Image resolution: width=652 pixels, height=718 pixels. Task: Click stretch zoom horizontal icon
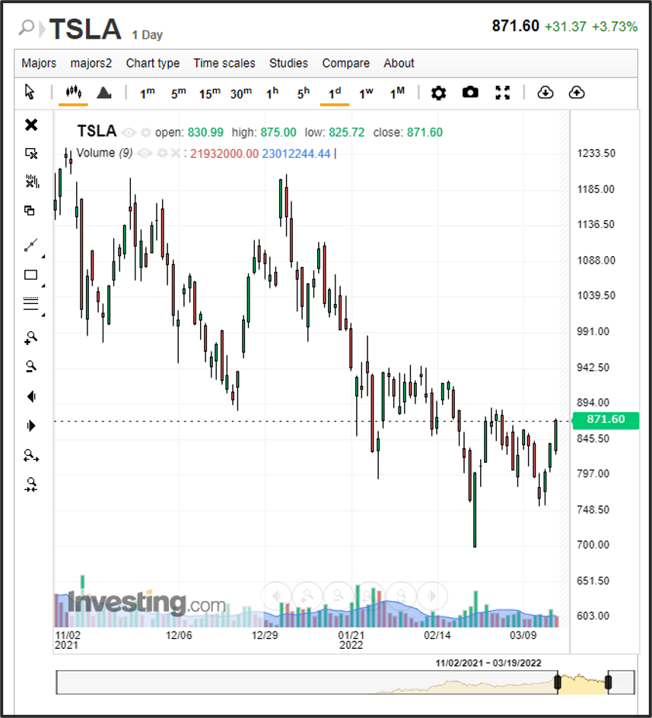[x=31, y=456]
